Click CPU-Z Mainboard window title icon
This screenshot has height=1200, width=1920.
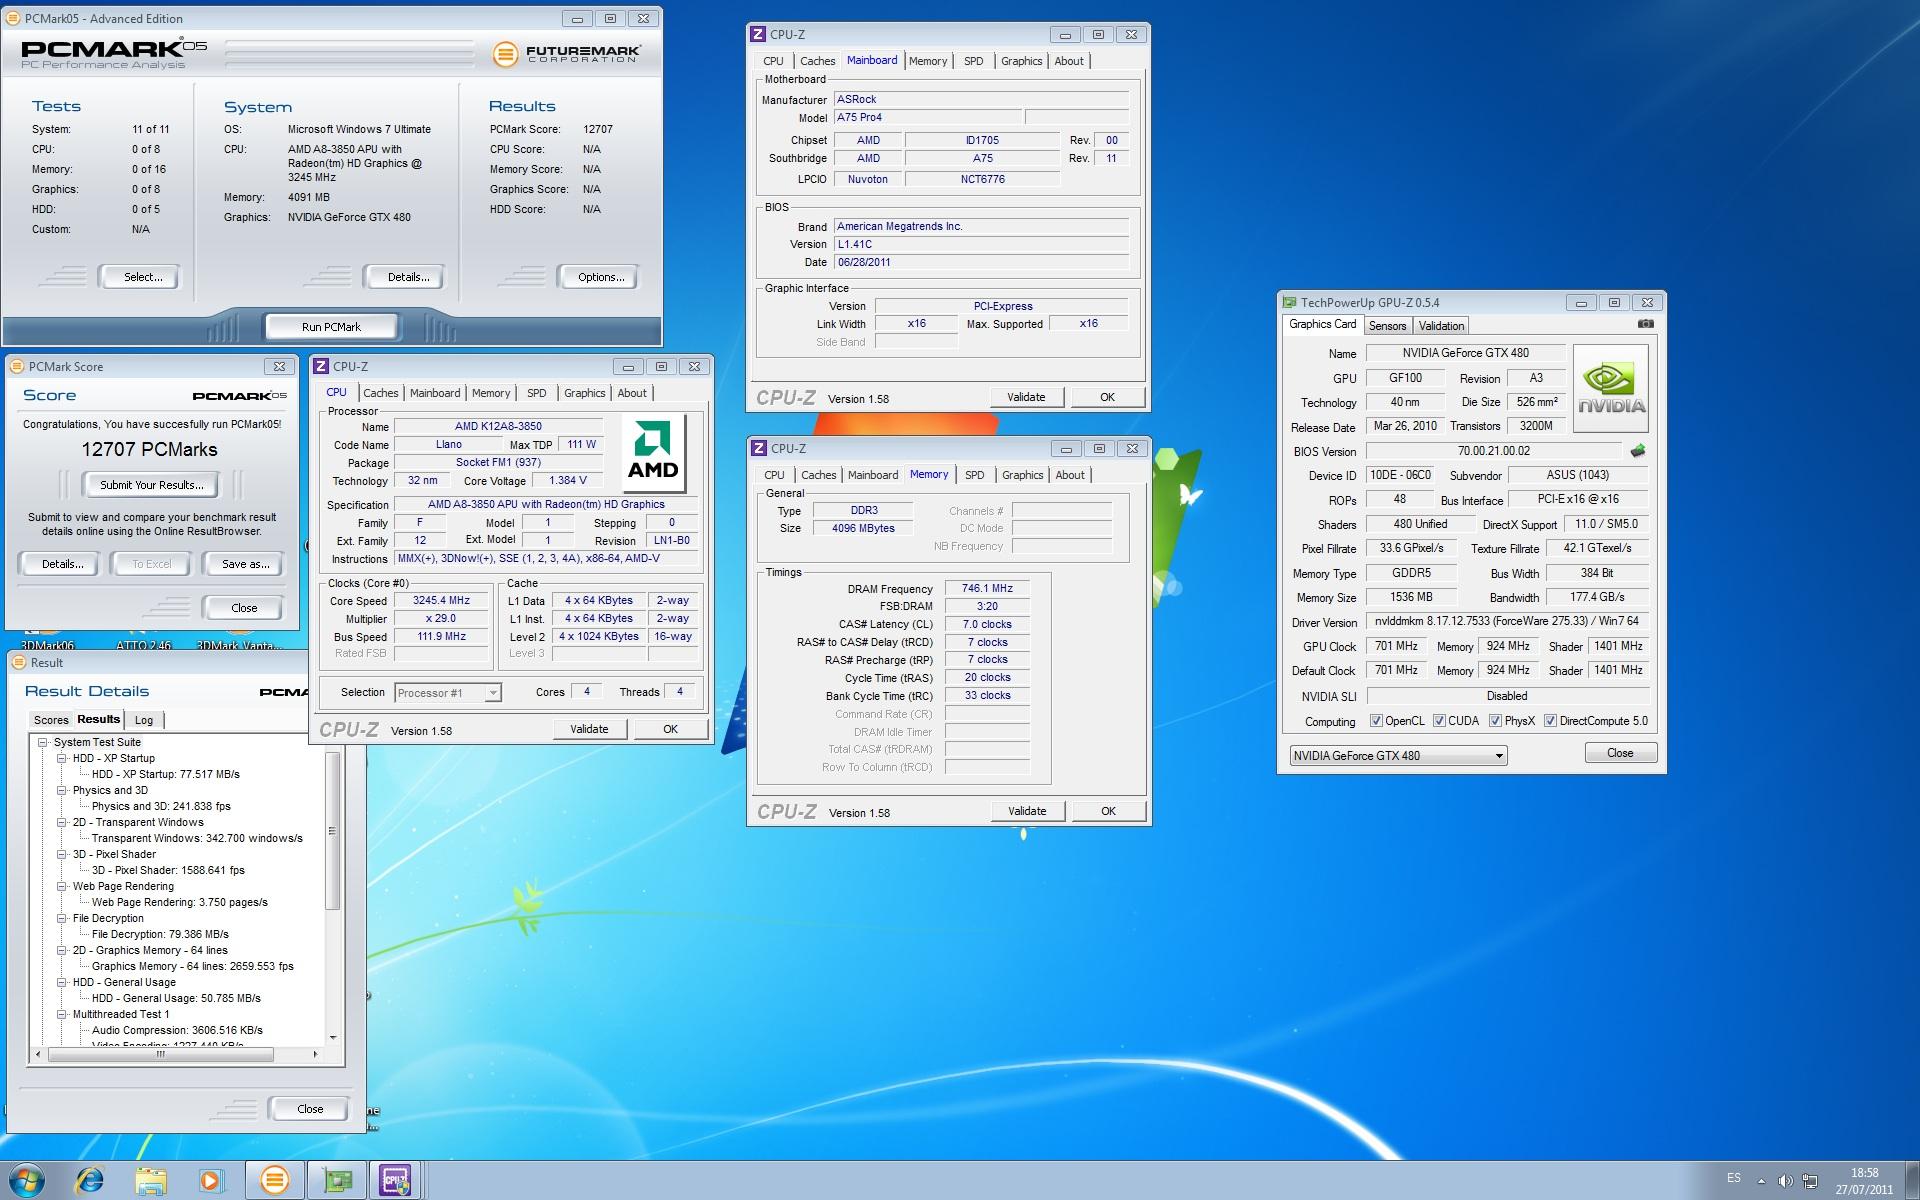point(758,34)
